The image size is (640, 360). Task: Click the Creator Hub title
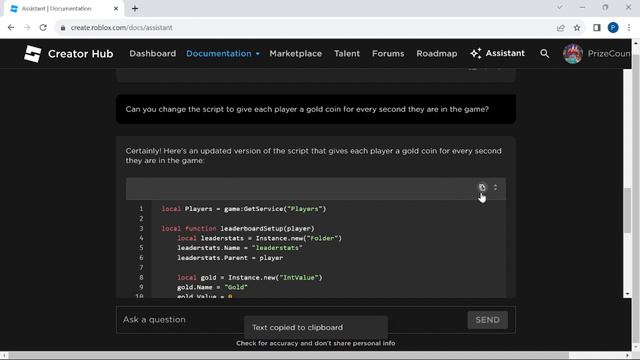80,54
